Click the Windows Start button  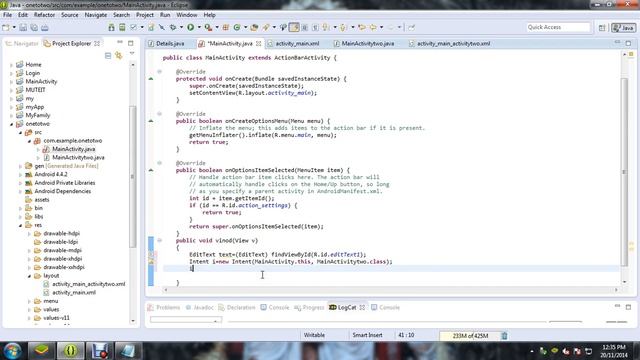click(13, 351)
